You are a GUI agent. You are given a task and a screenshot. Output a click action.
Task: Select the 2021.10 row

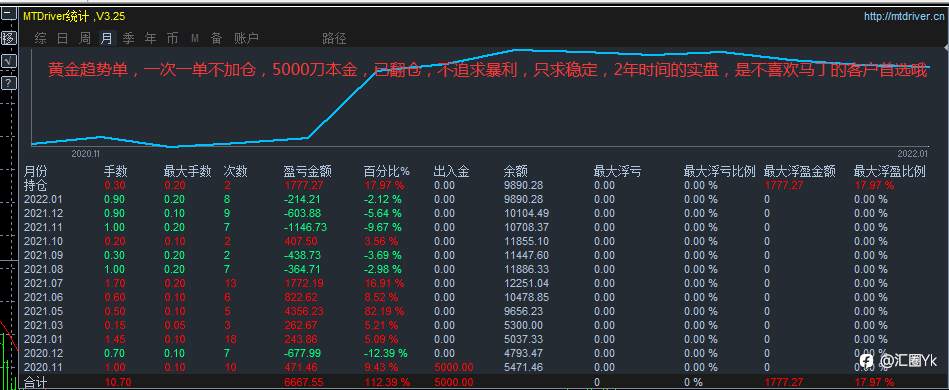tap(474, 241)
